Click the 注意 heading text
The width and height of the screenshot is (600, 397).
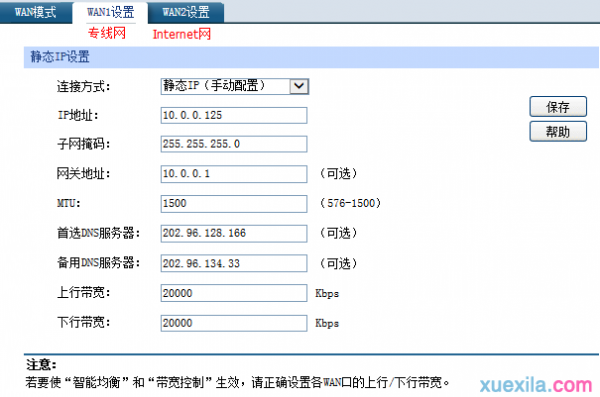click(41, 364)
